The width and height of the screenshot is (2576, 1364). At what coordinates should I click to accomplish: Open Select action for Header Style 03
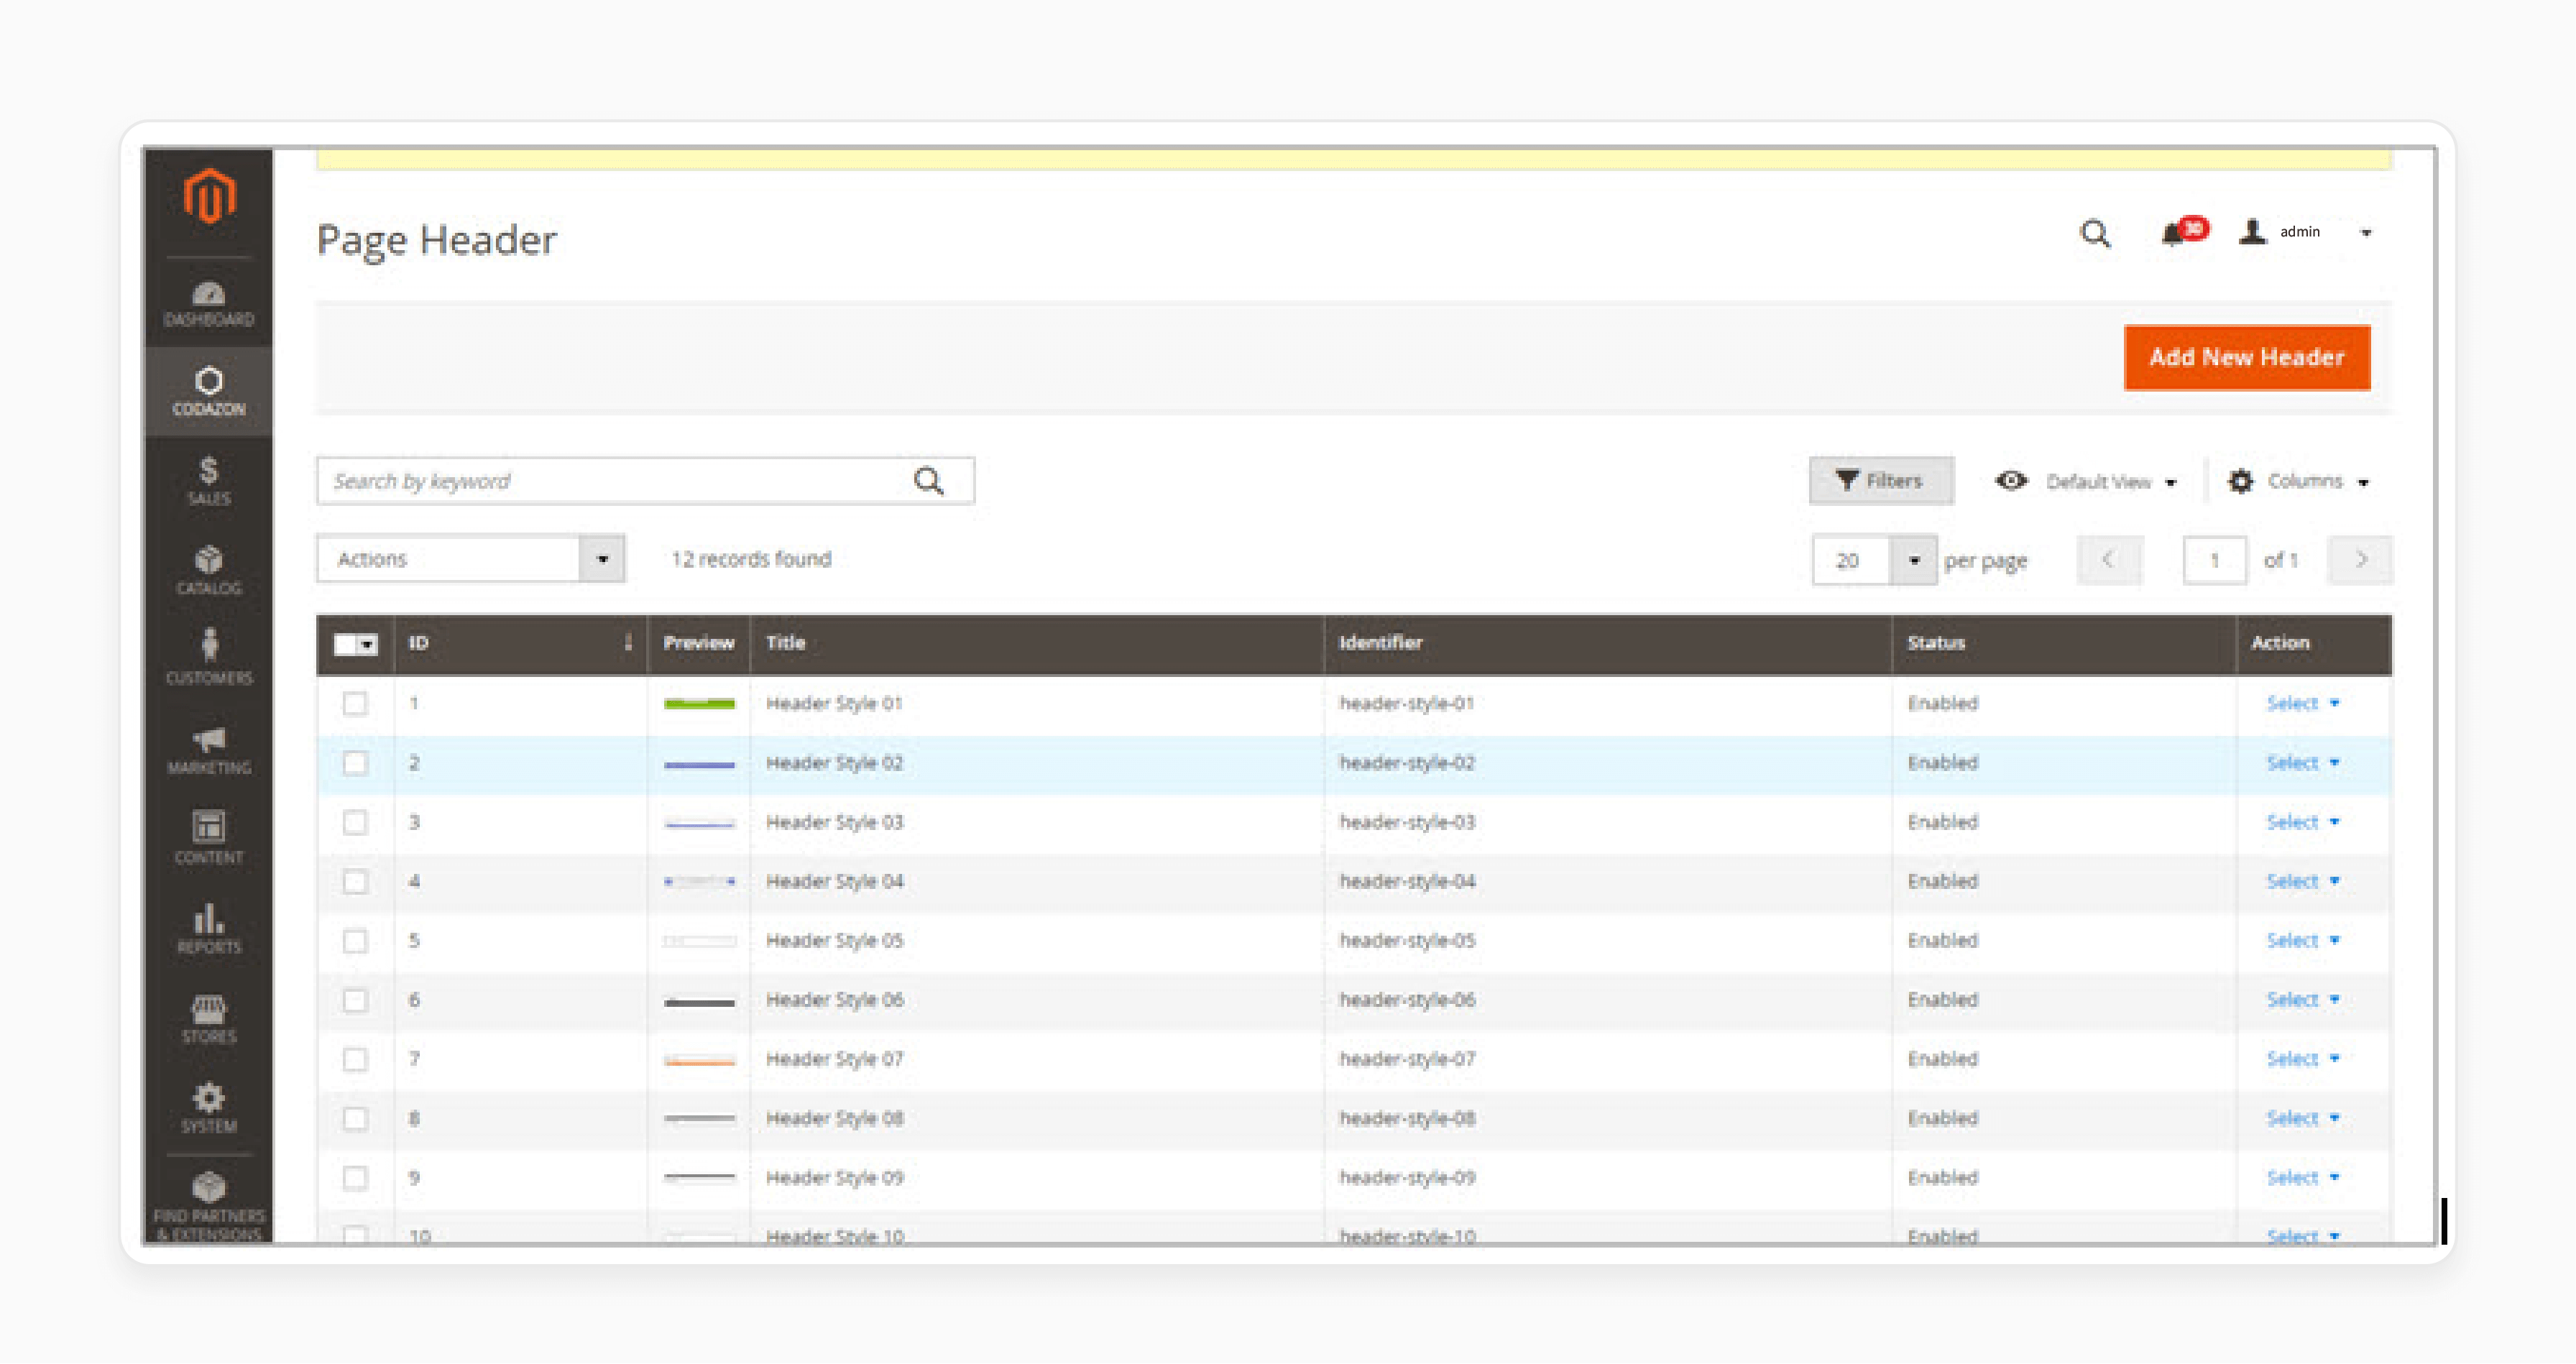coord(2302,823)
